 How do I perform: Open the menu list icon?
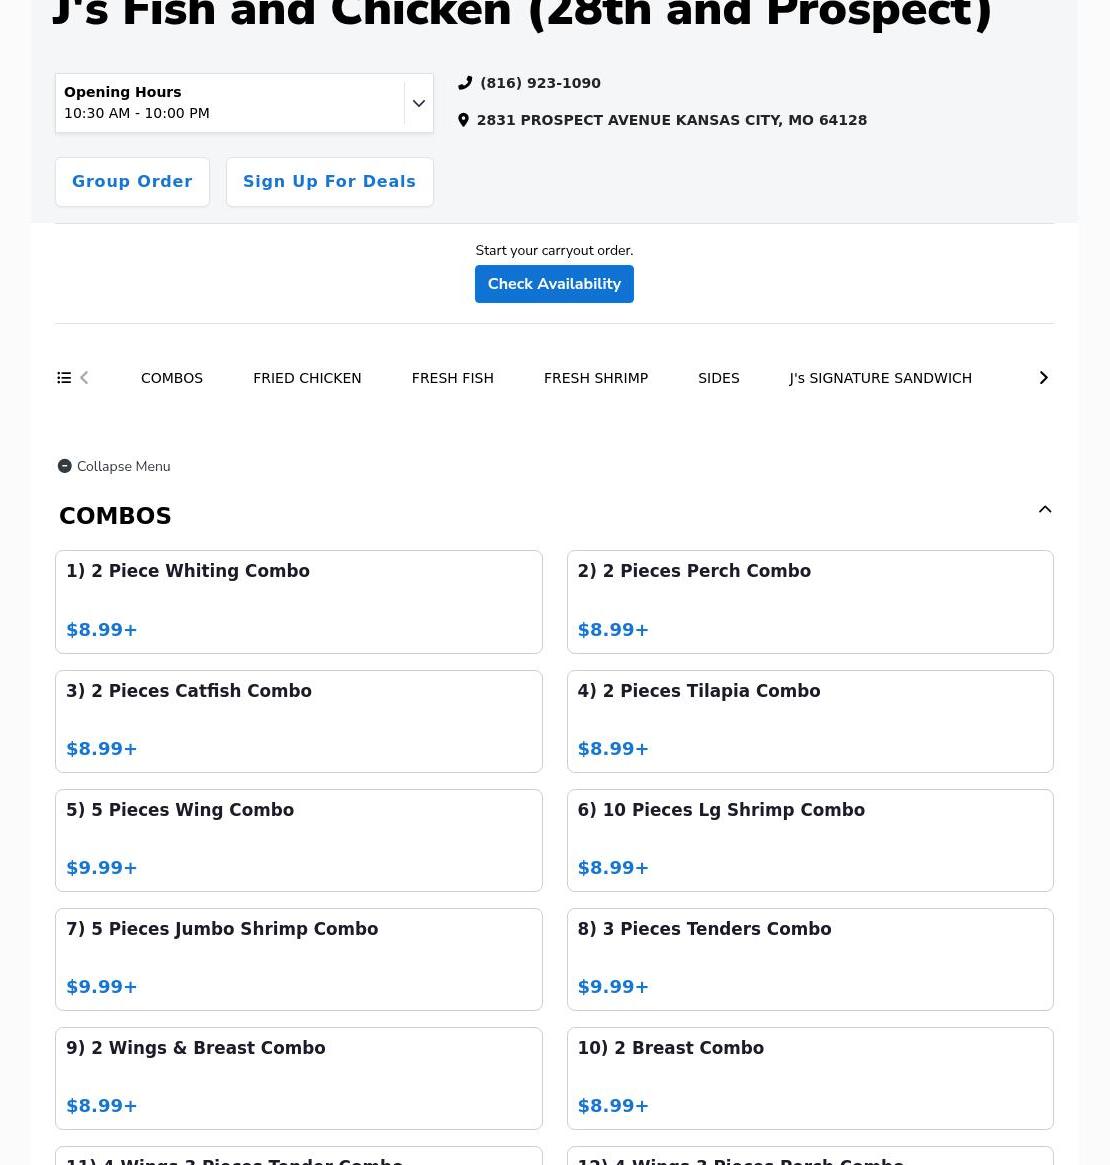65,378
